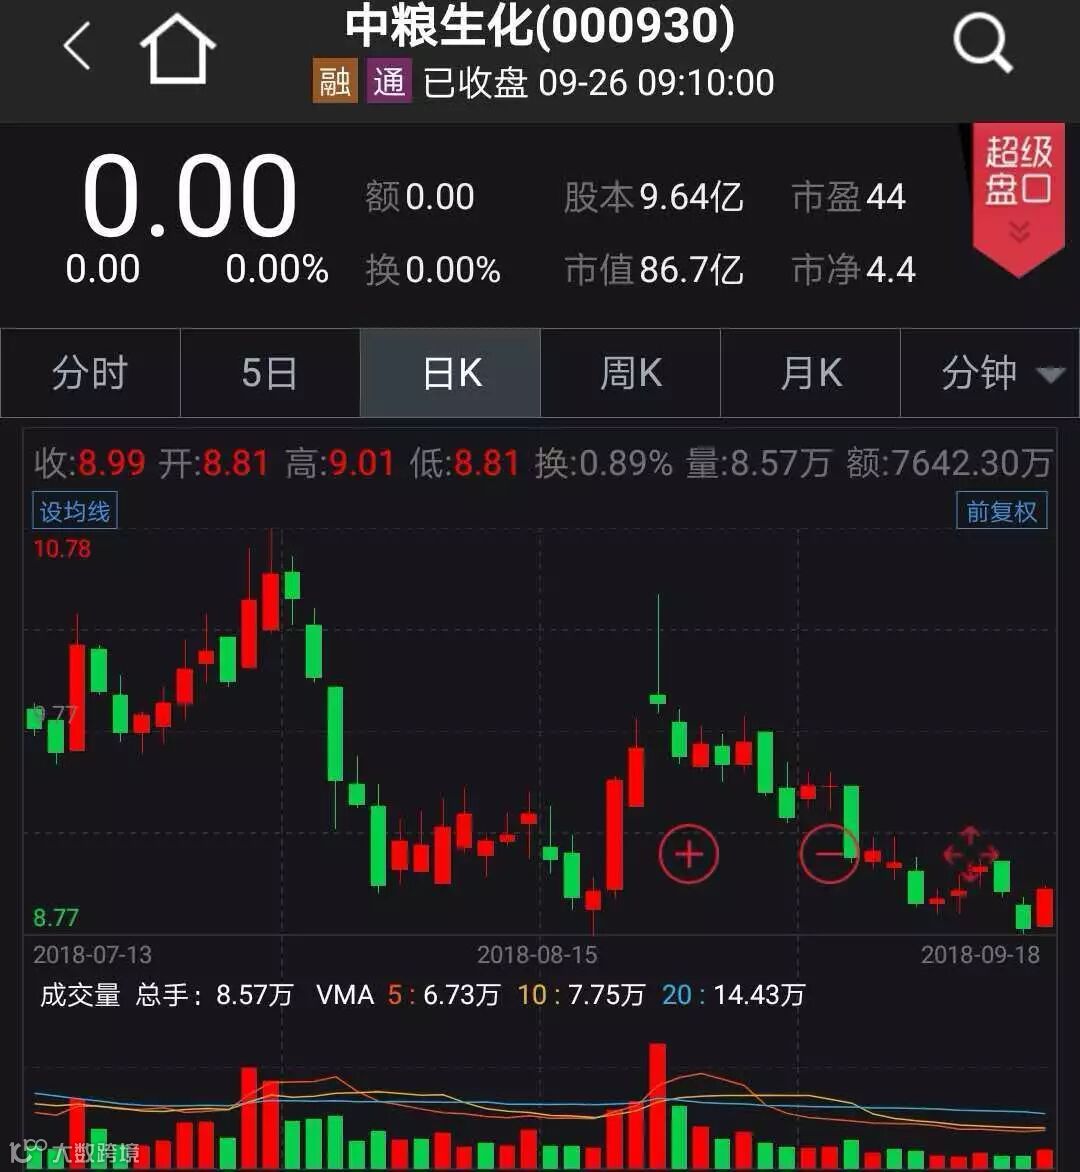Tap the large 0.00 price
Screen dimensions: 1080x1172
tap(189, 196)
